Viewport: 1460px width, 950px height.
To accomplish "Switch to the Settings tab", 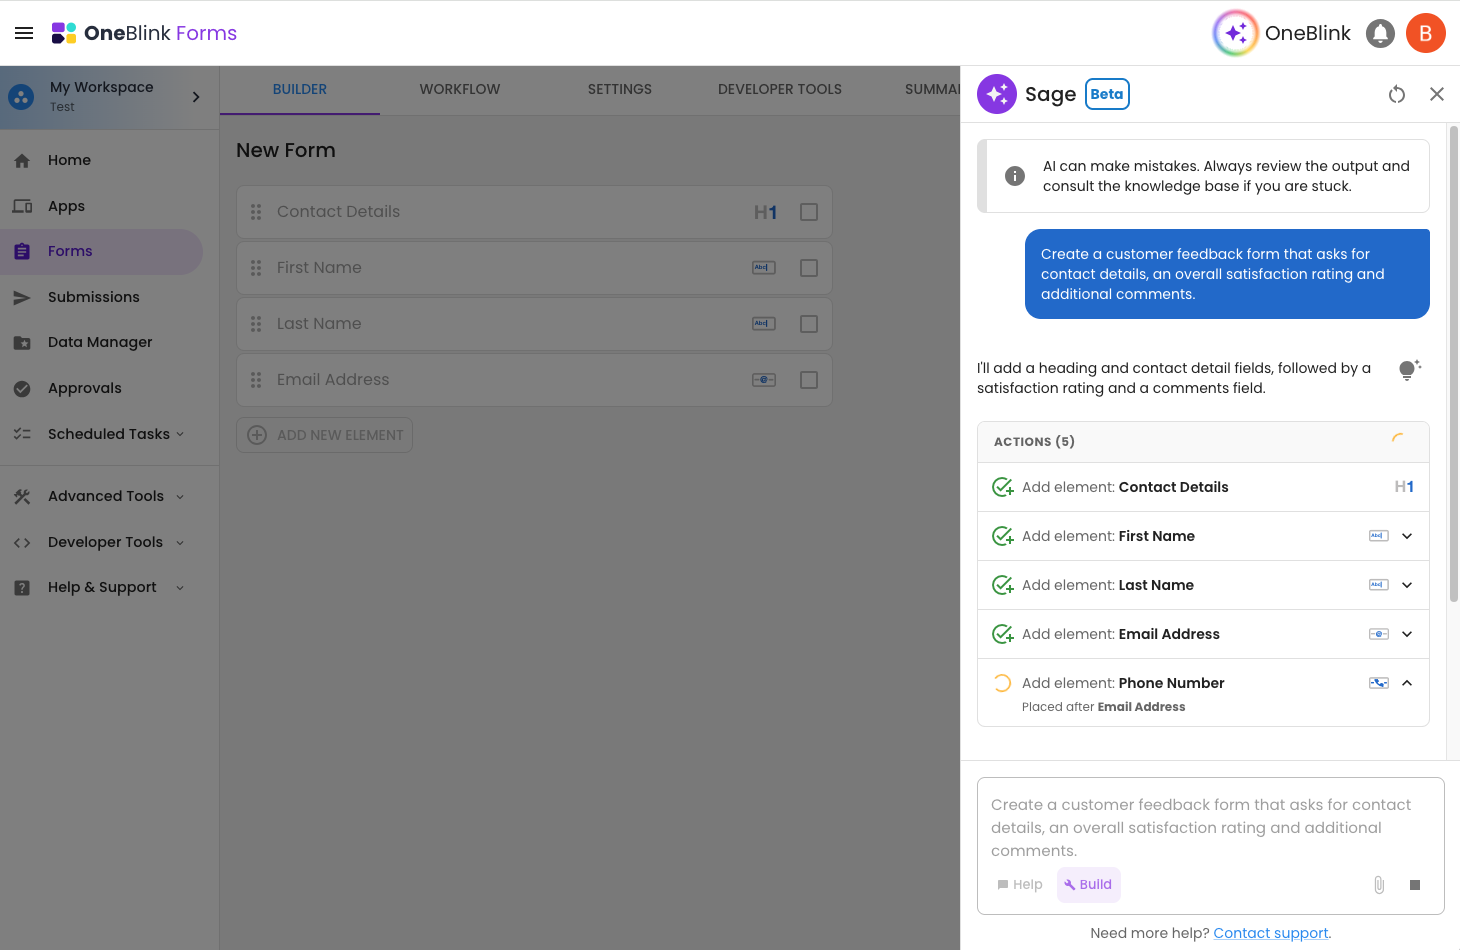I will click(x=620, y=89).
